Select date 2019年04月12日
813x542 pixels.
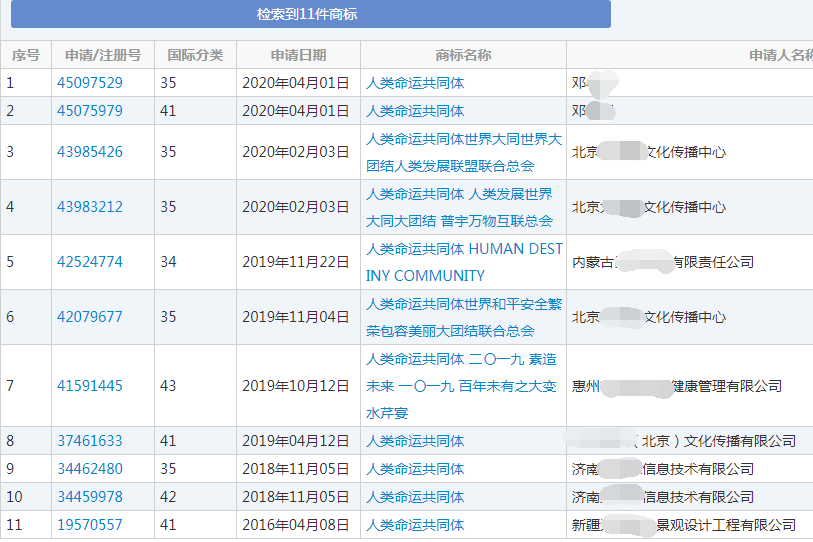(296, 441)
